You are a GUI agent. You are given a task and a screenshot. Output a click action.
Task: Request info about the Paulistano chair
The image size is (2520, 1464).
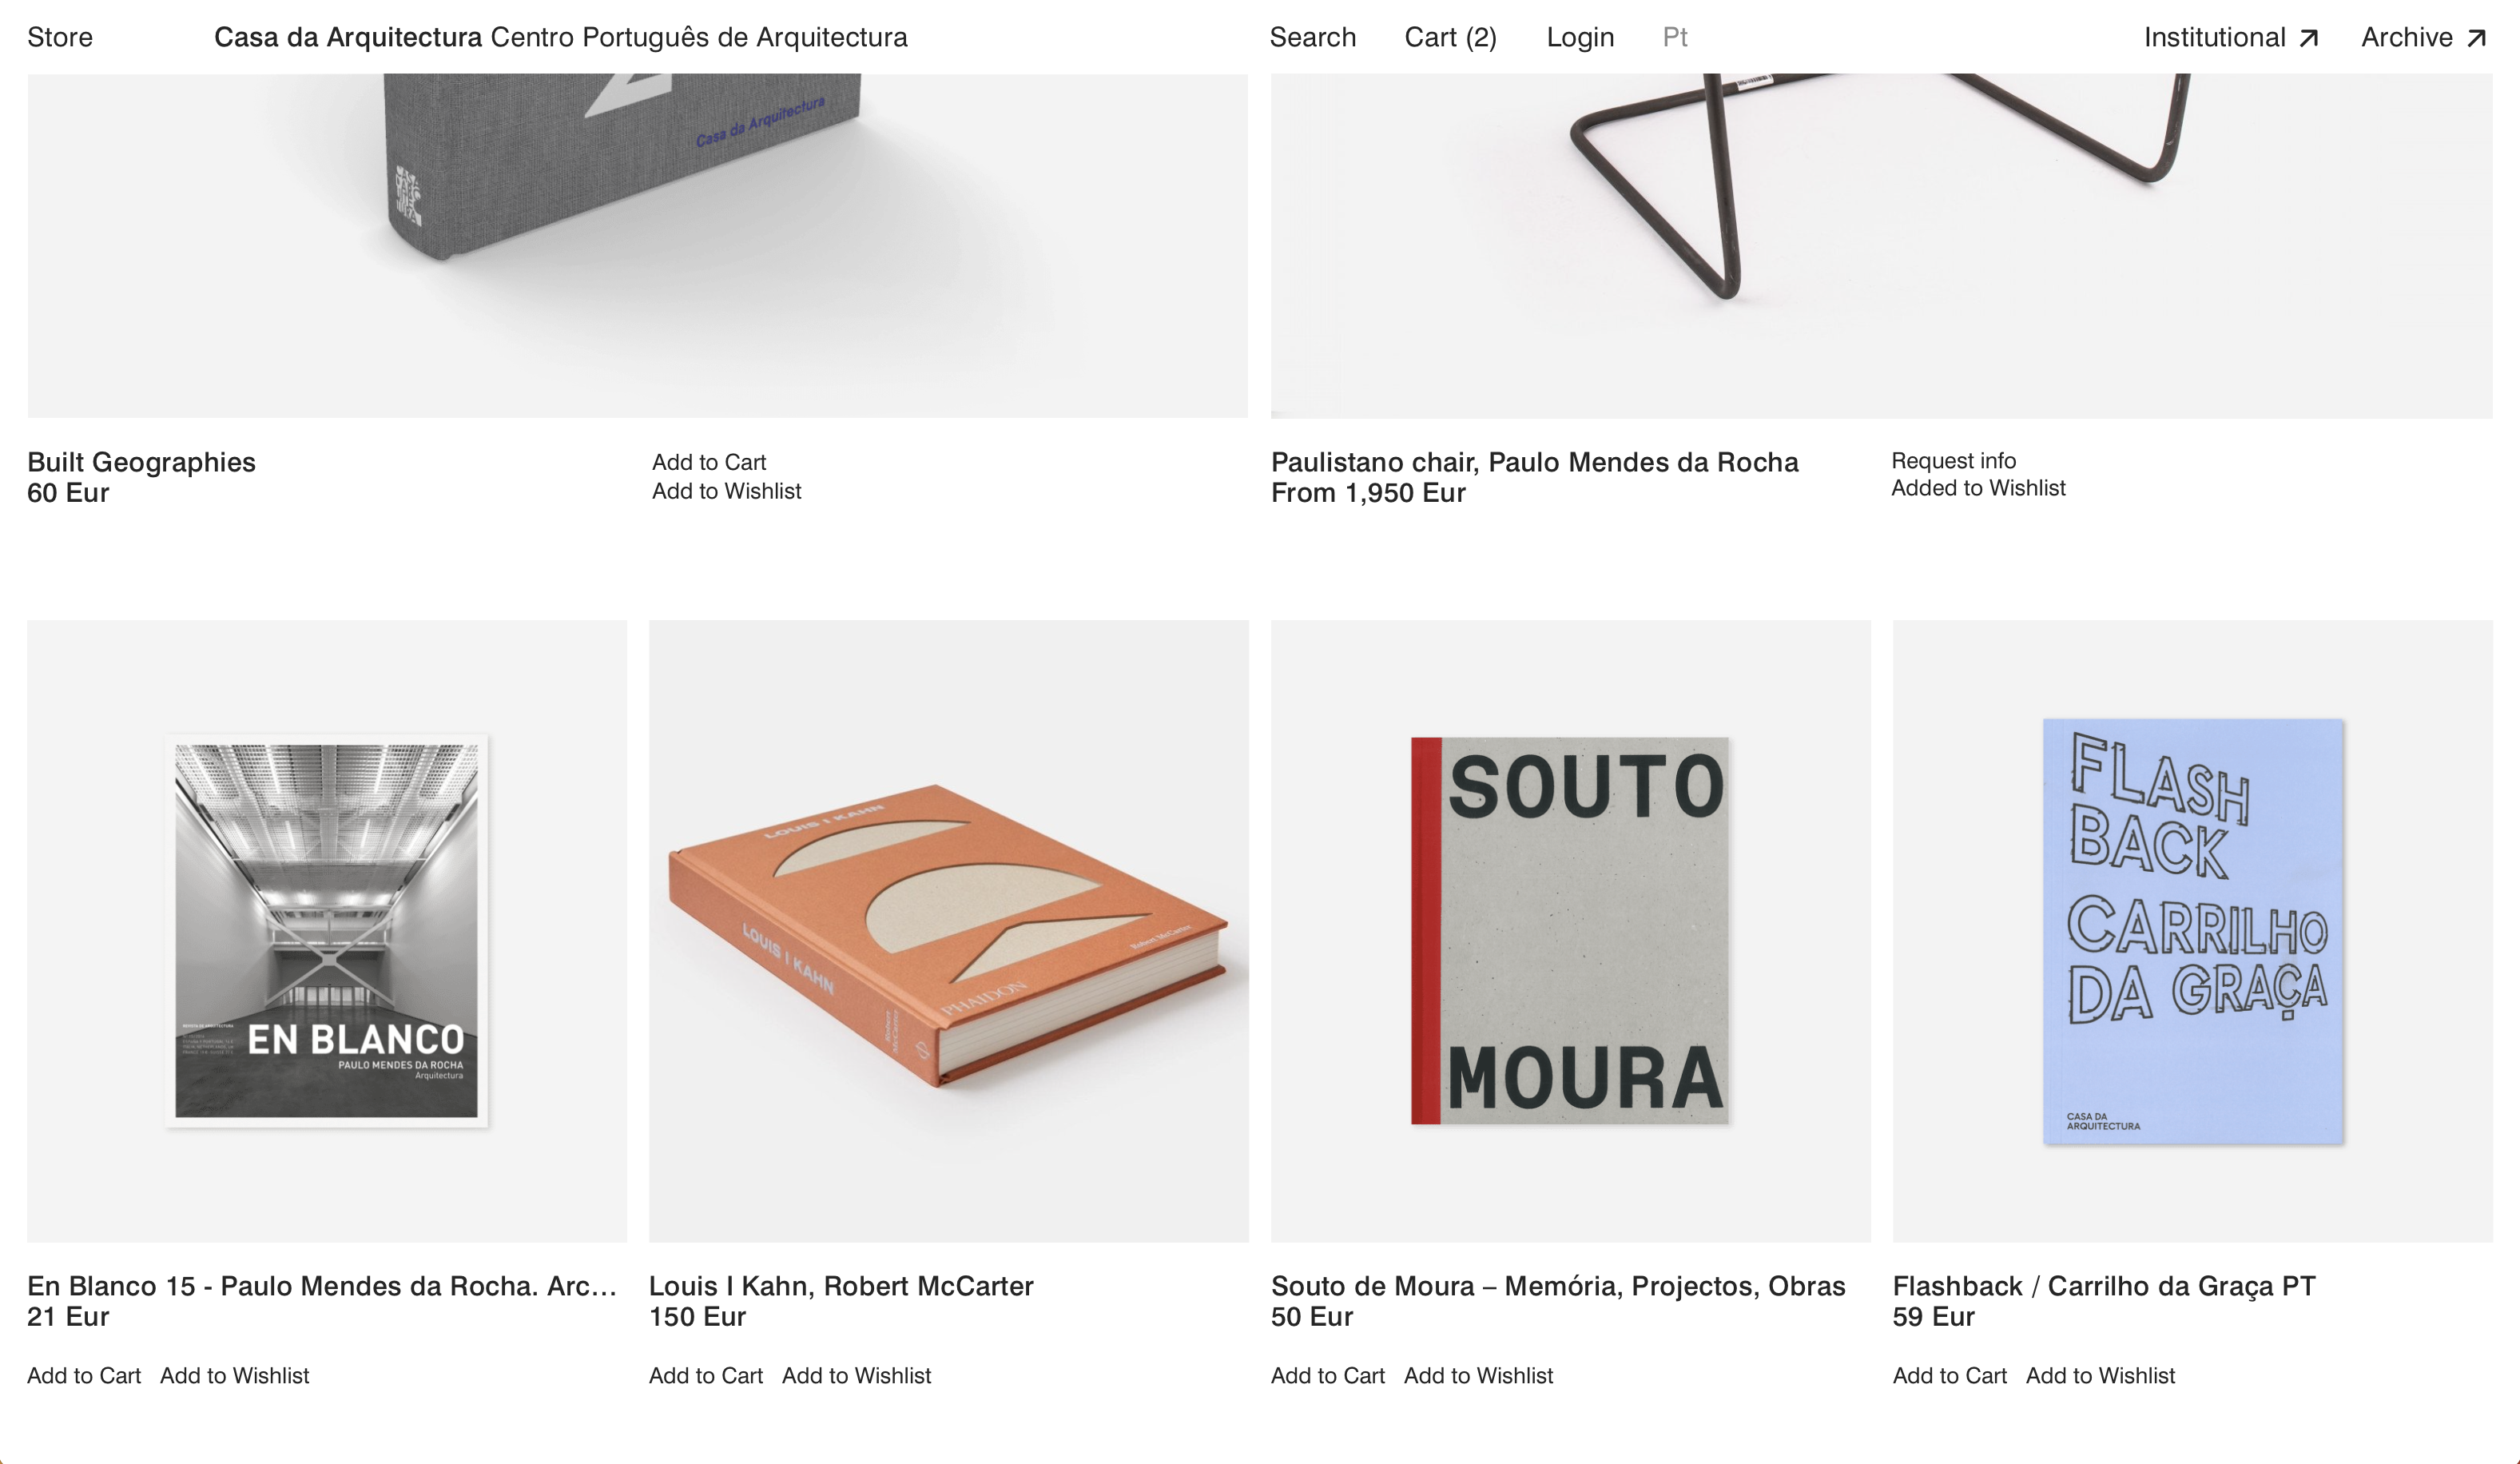coord(1953,461)
